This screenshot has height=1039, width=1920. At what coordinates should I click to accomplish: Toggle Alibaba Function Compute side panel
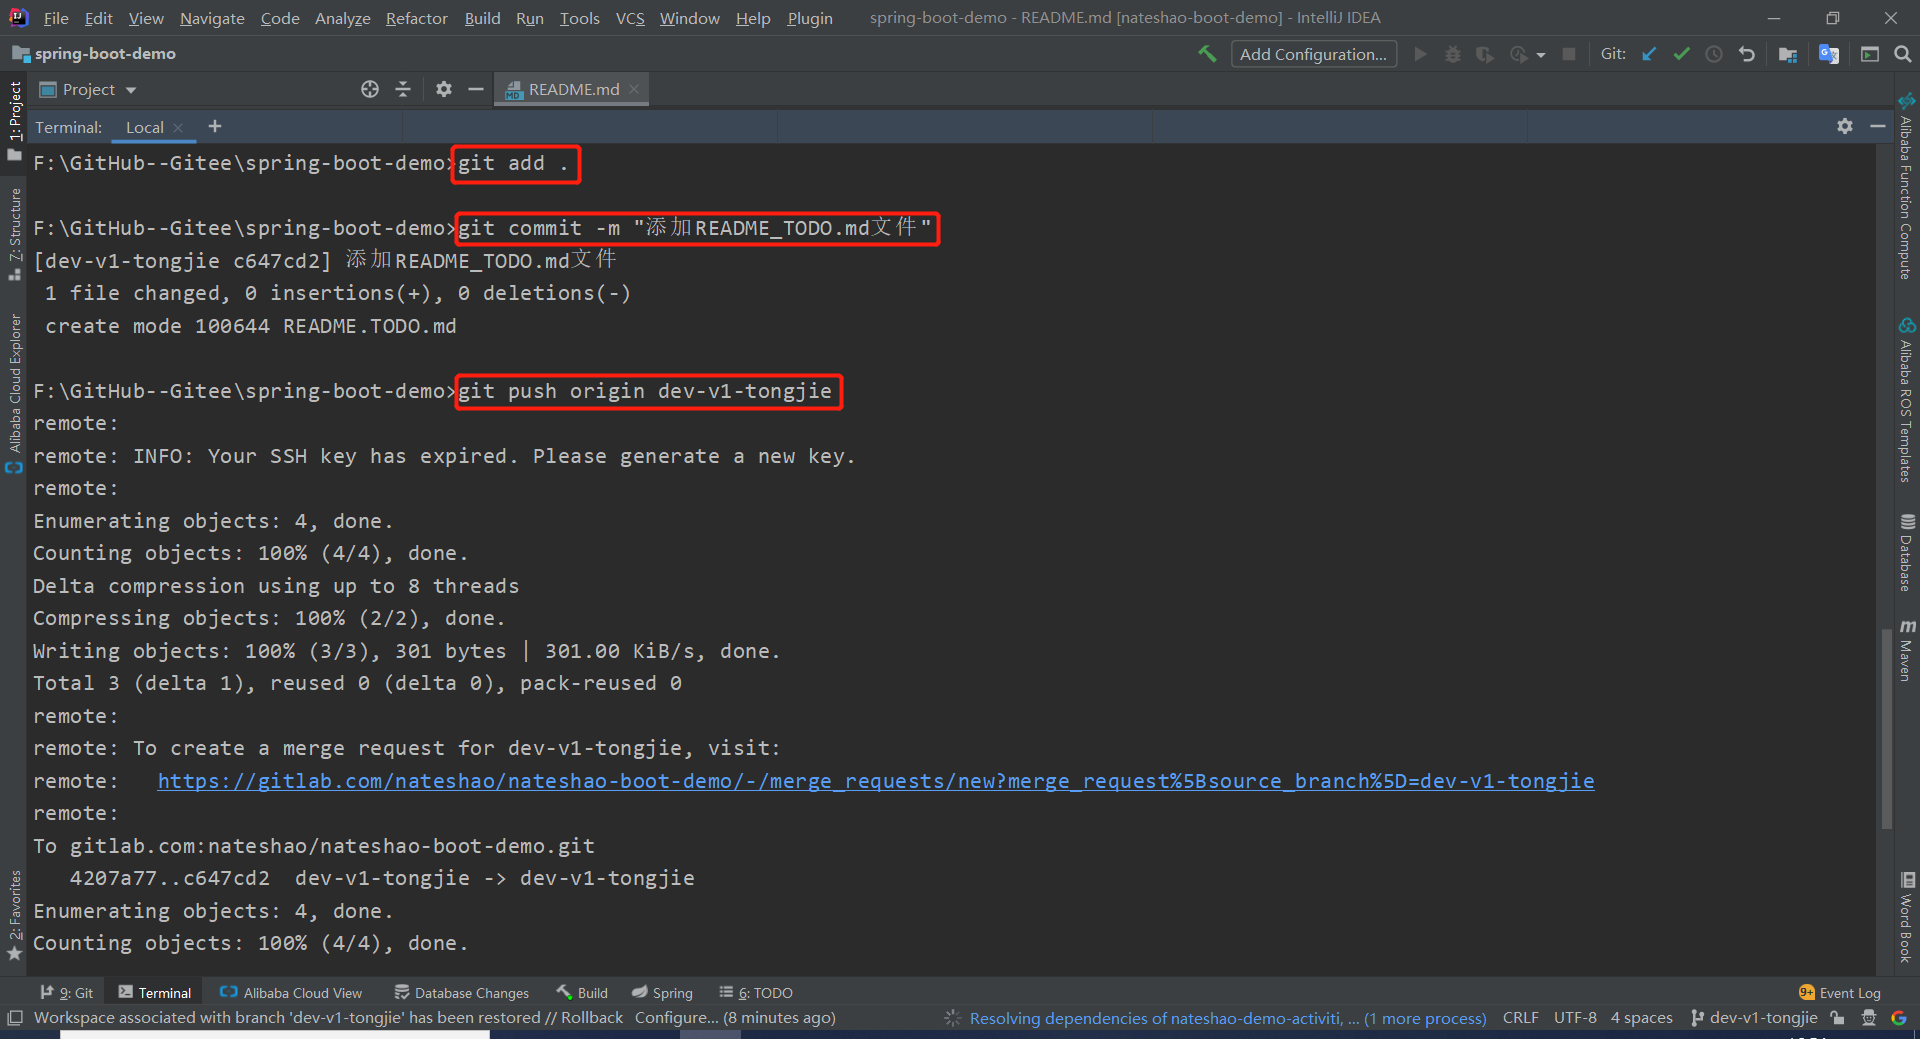[x=1907, y=186]
